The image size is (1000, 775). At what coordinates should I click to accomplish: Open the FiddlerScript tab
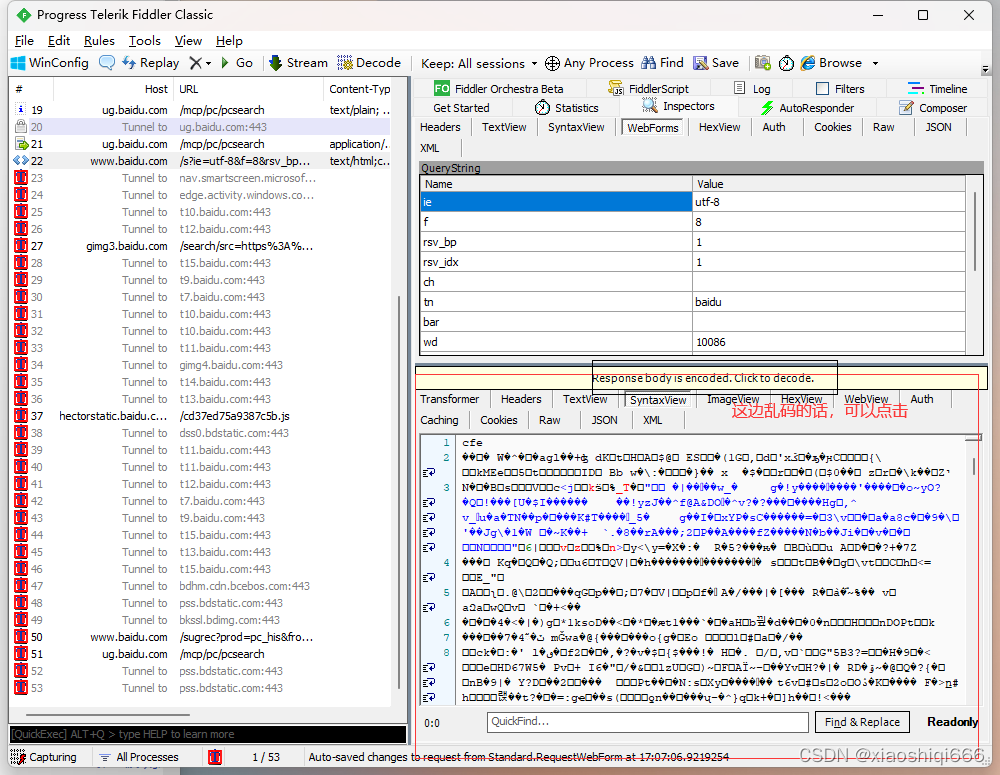click(649, 89)
